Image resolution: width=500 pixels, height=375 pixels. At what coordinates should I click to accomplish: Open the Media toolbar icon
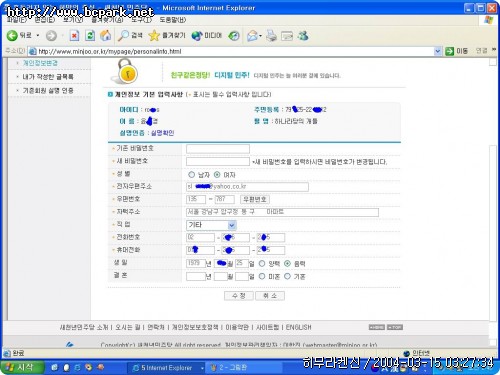197,36
